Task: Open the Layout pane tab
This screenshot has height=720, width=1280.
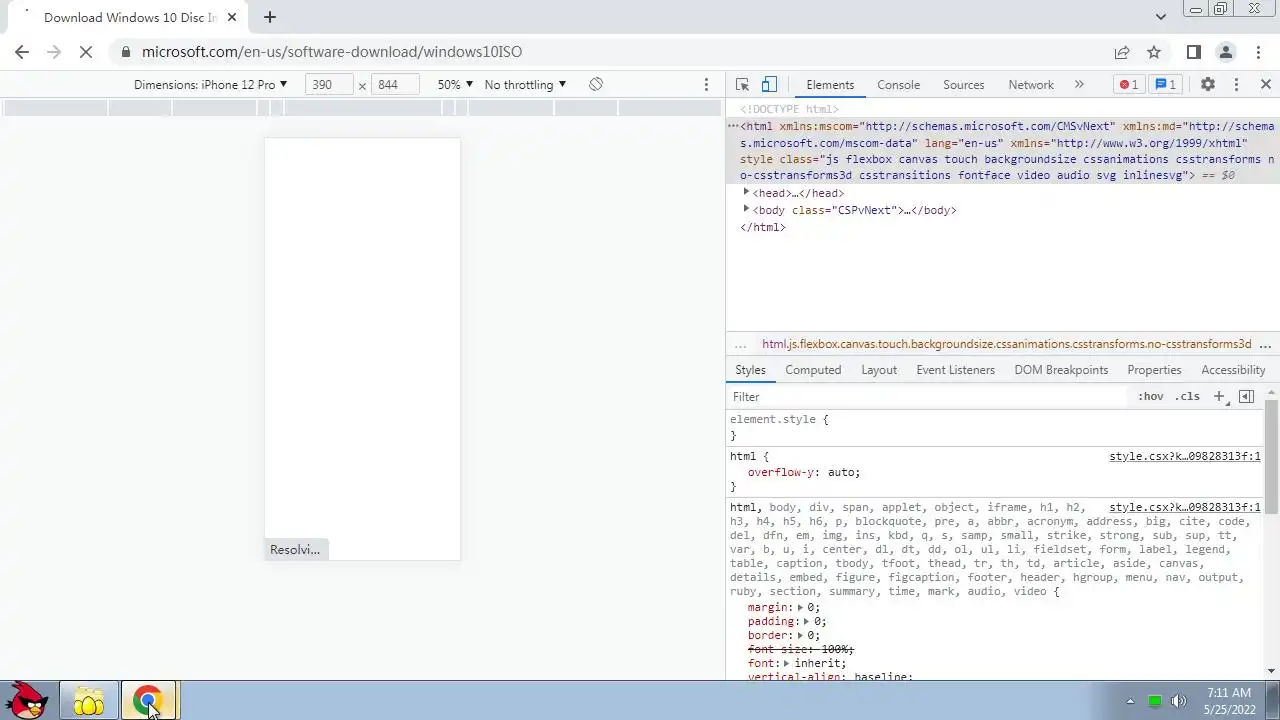Action: point(879,370)
